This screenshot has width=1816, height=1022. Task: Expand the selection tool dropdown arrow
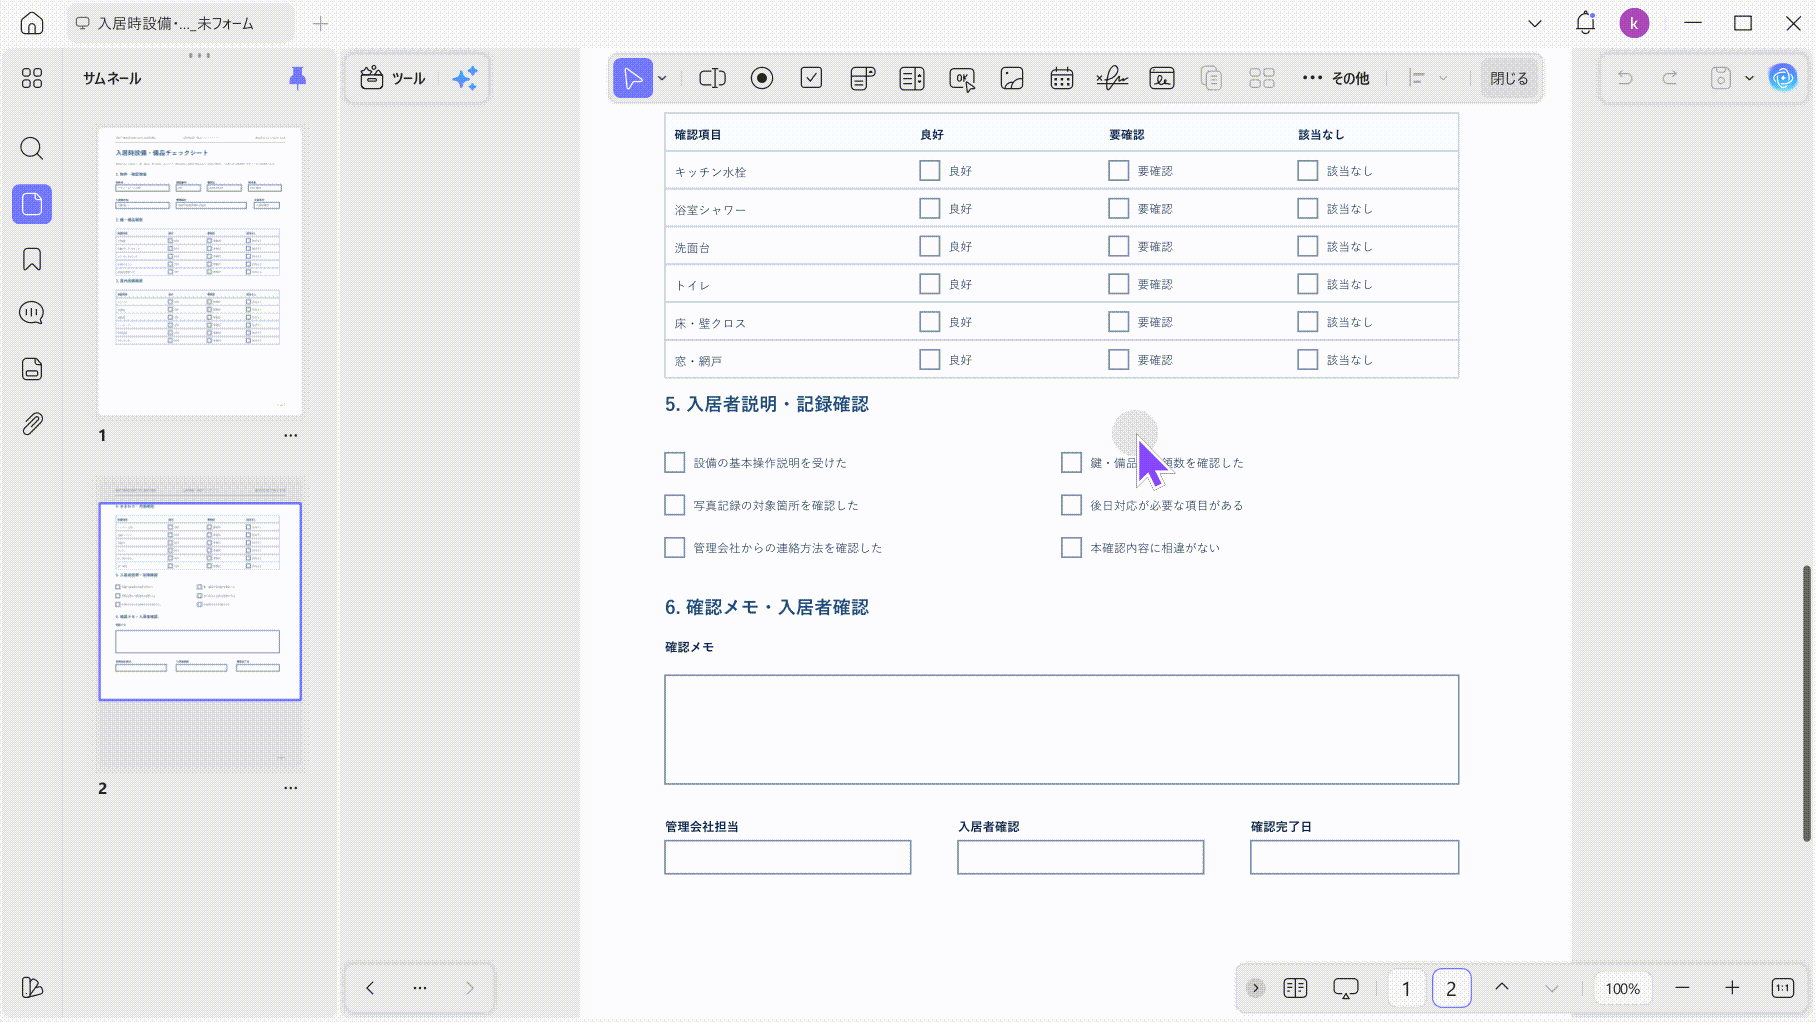tap(662, 78)
